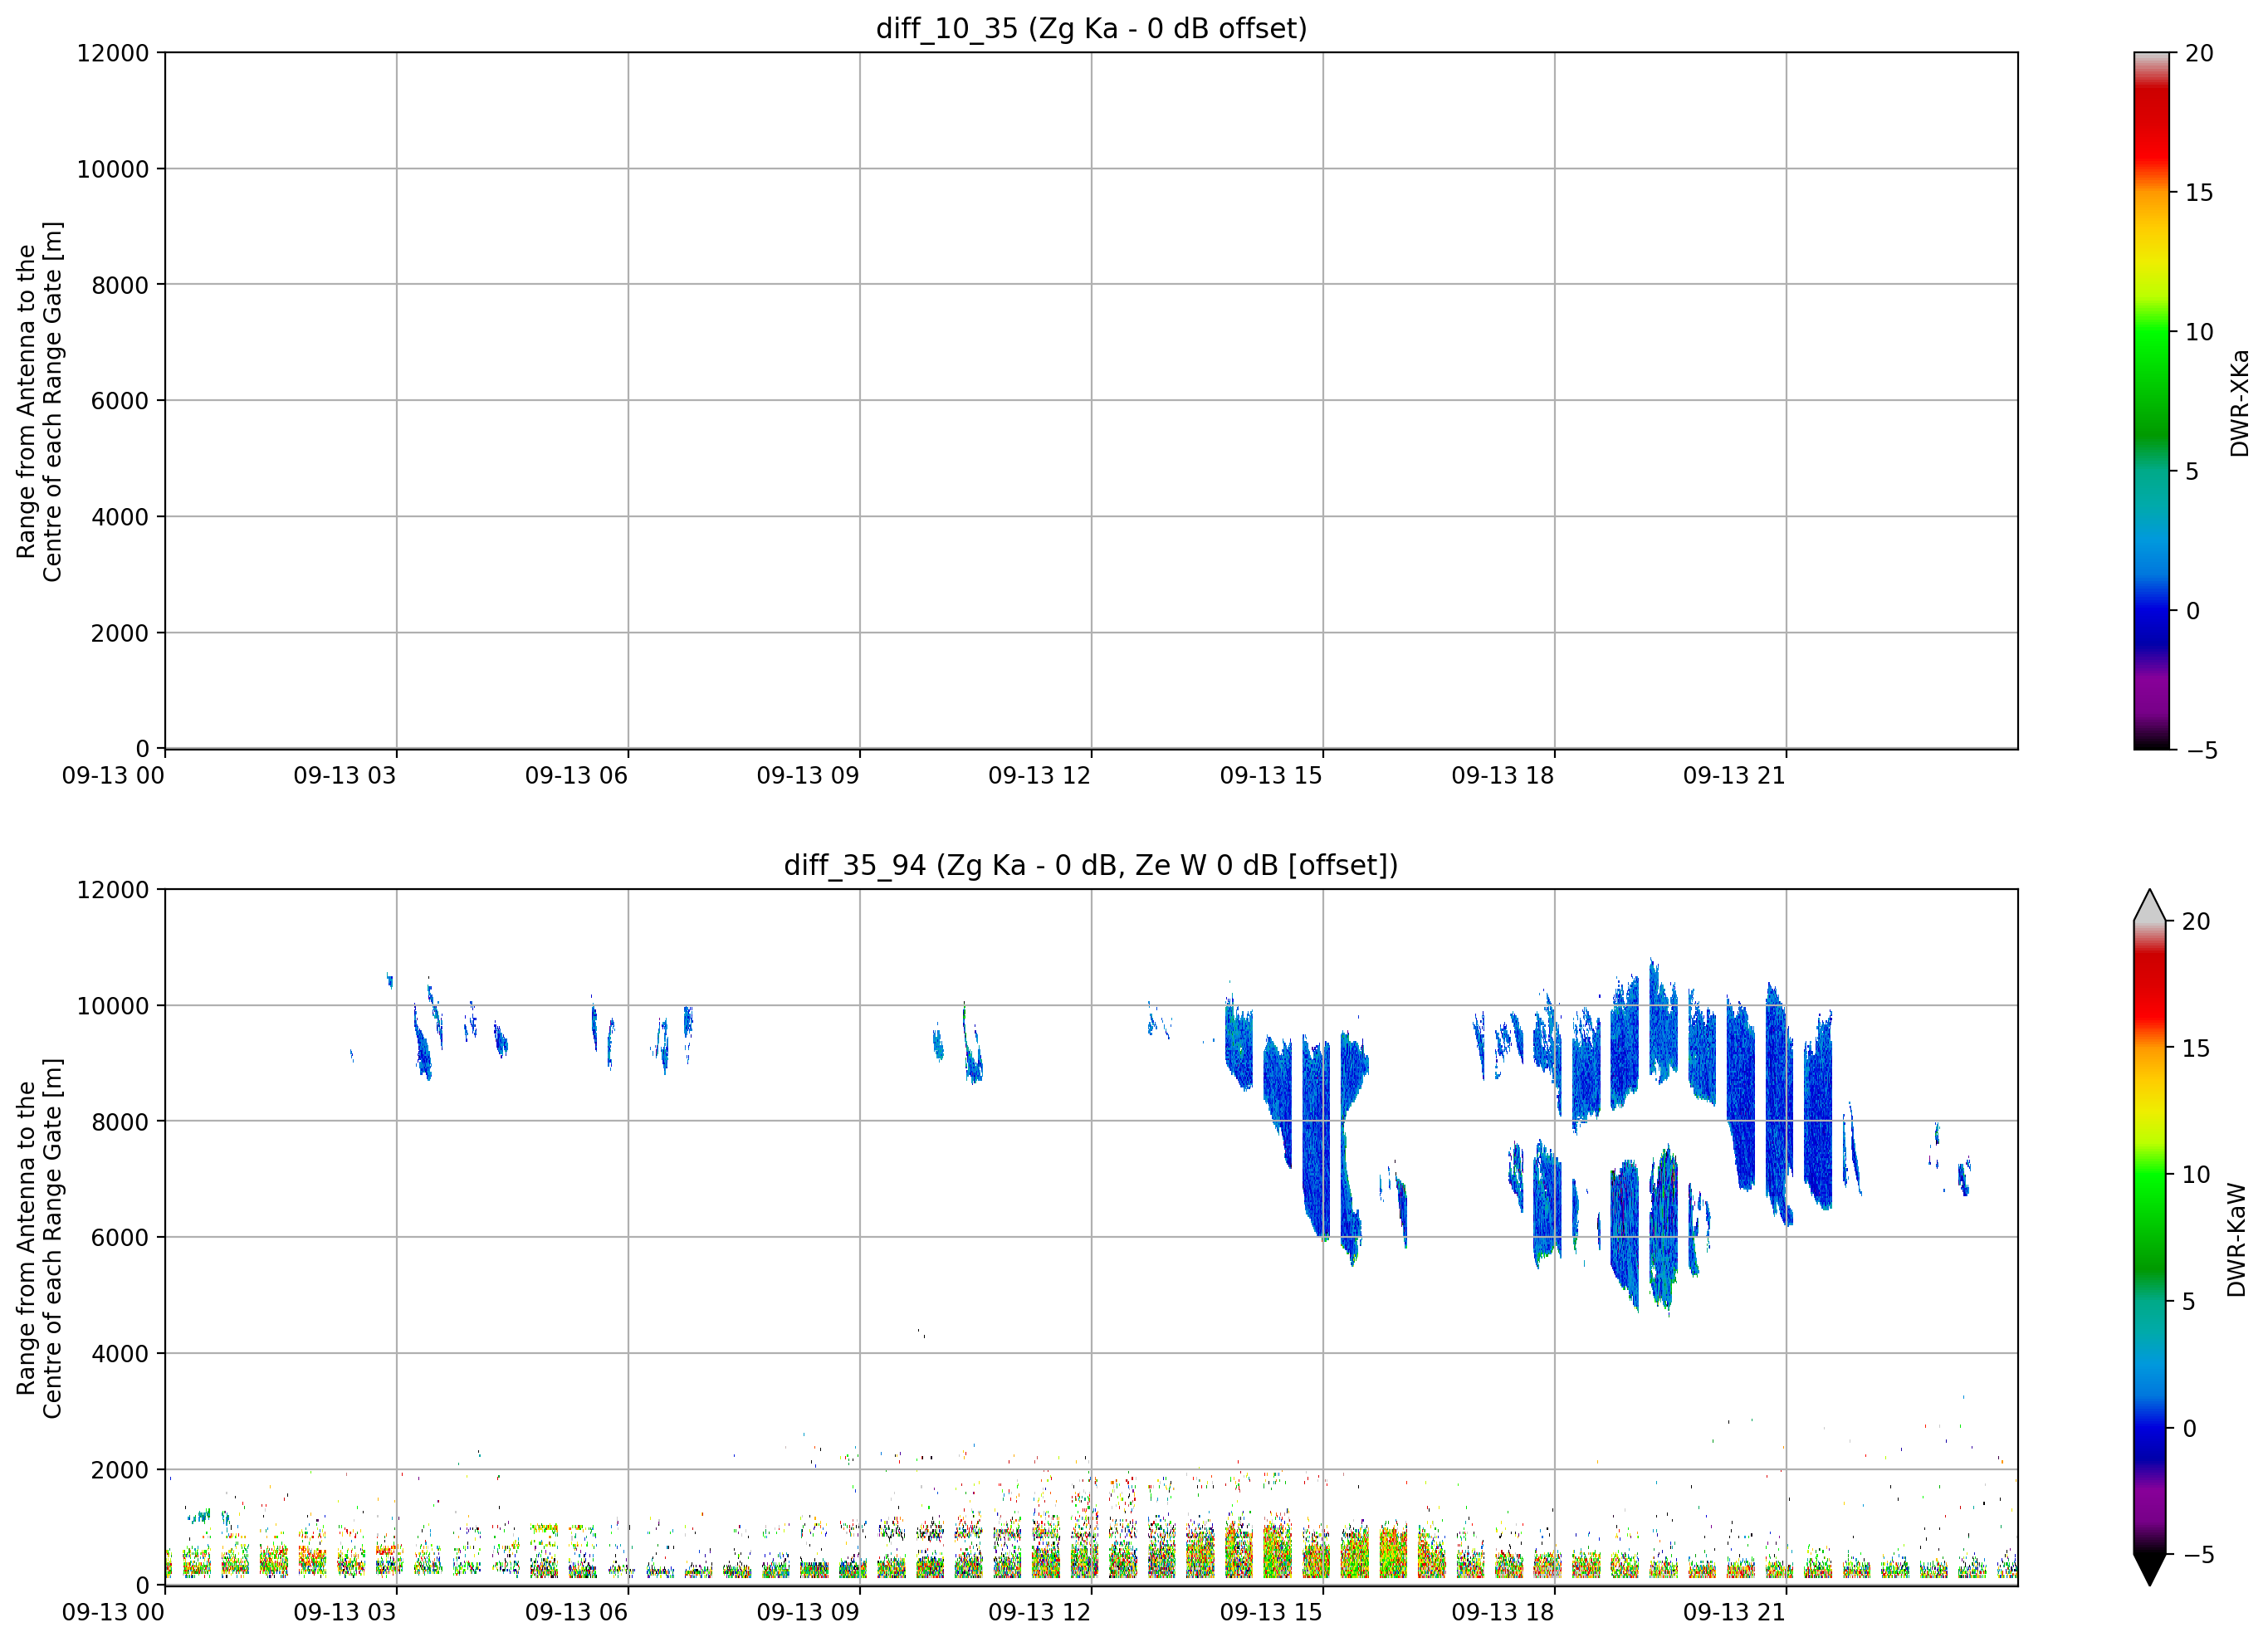The width and height of the screenshot is (2268, 1642).
Task: Click the '09-13 21' x-tick of the diff_10_35 plot
Action: (1734, 776)
